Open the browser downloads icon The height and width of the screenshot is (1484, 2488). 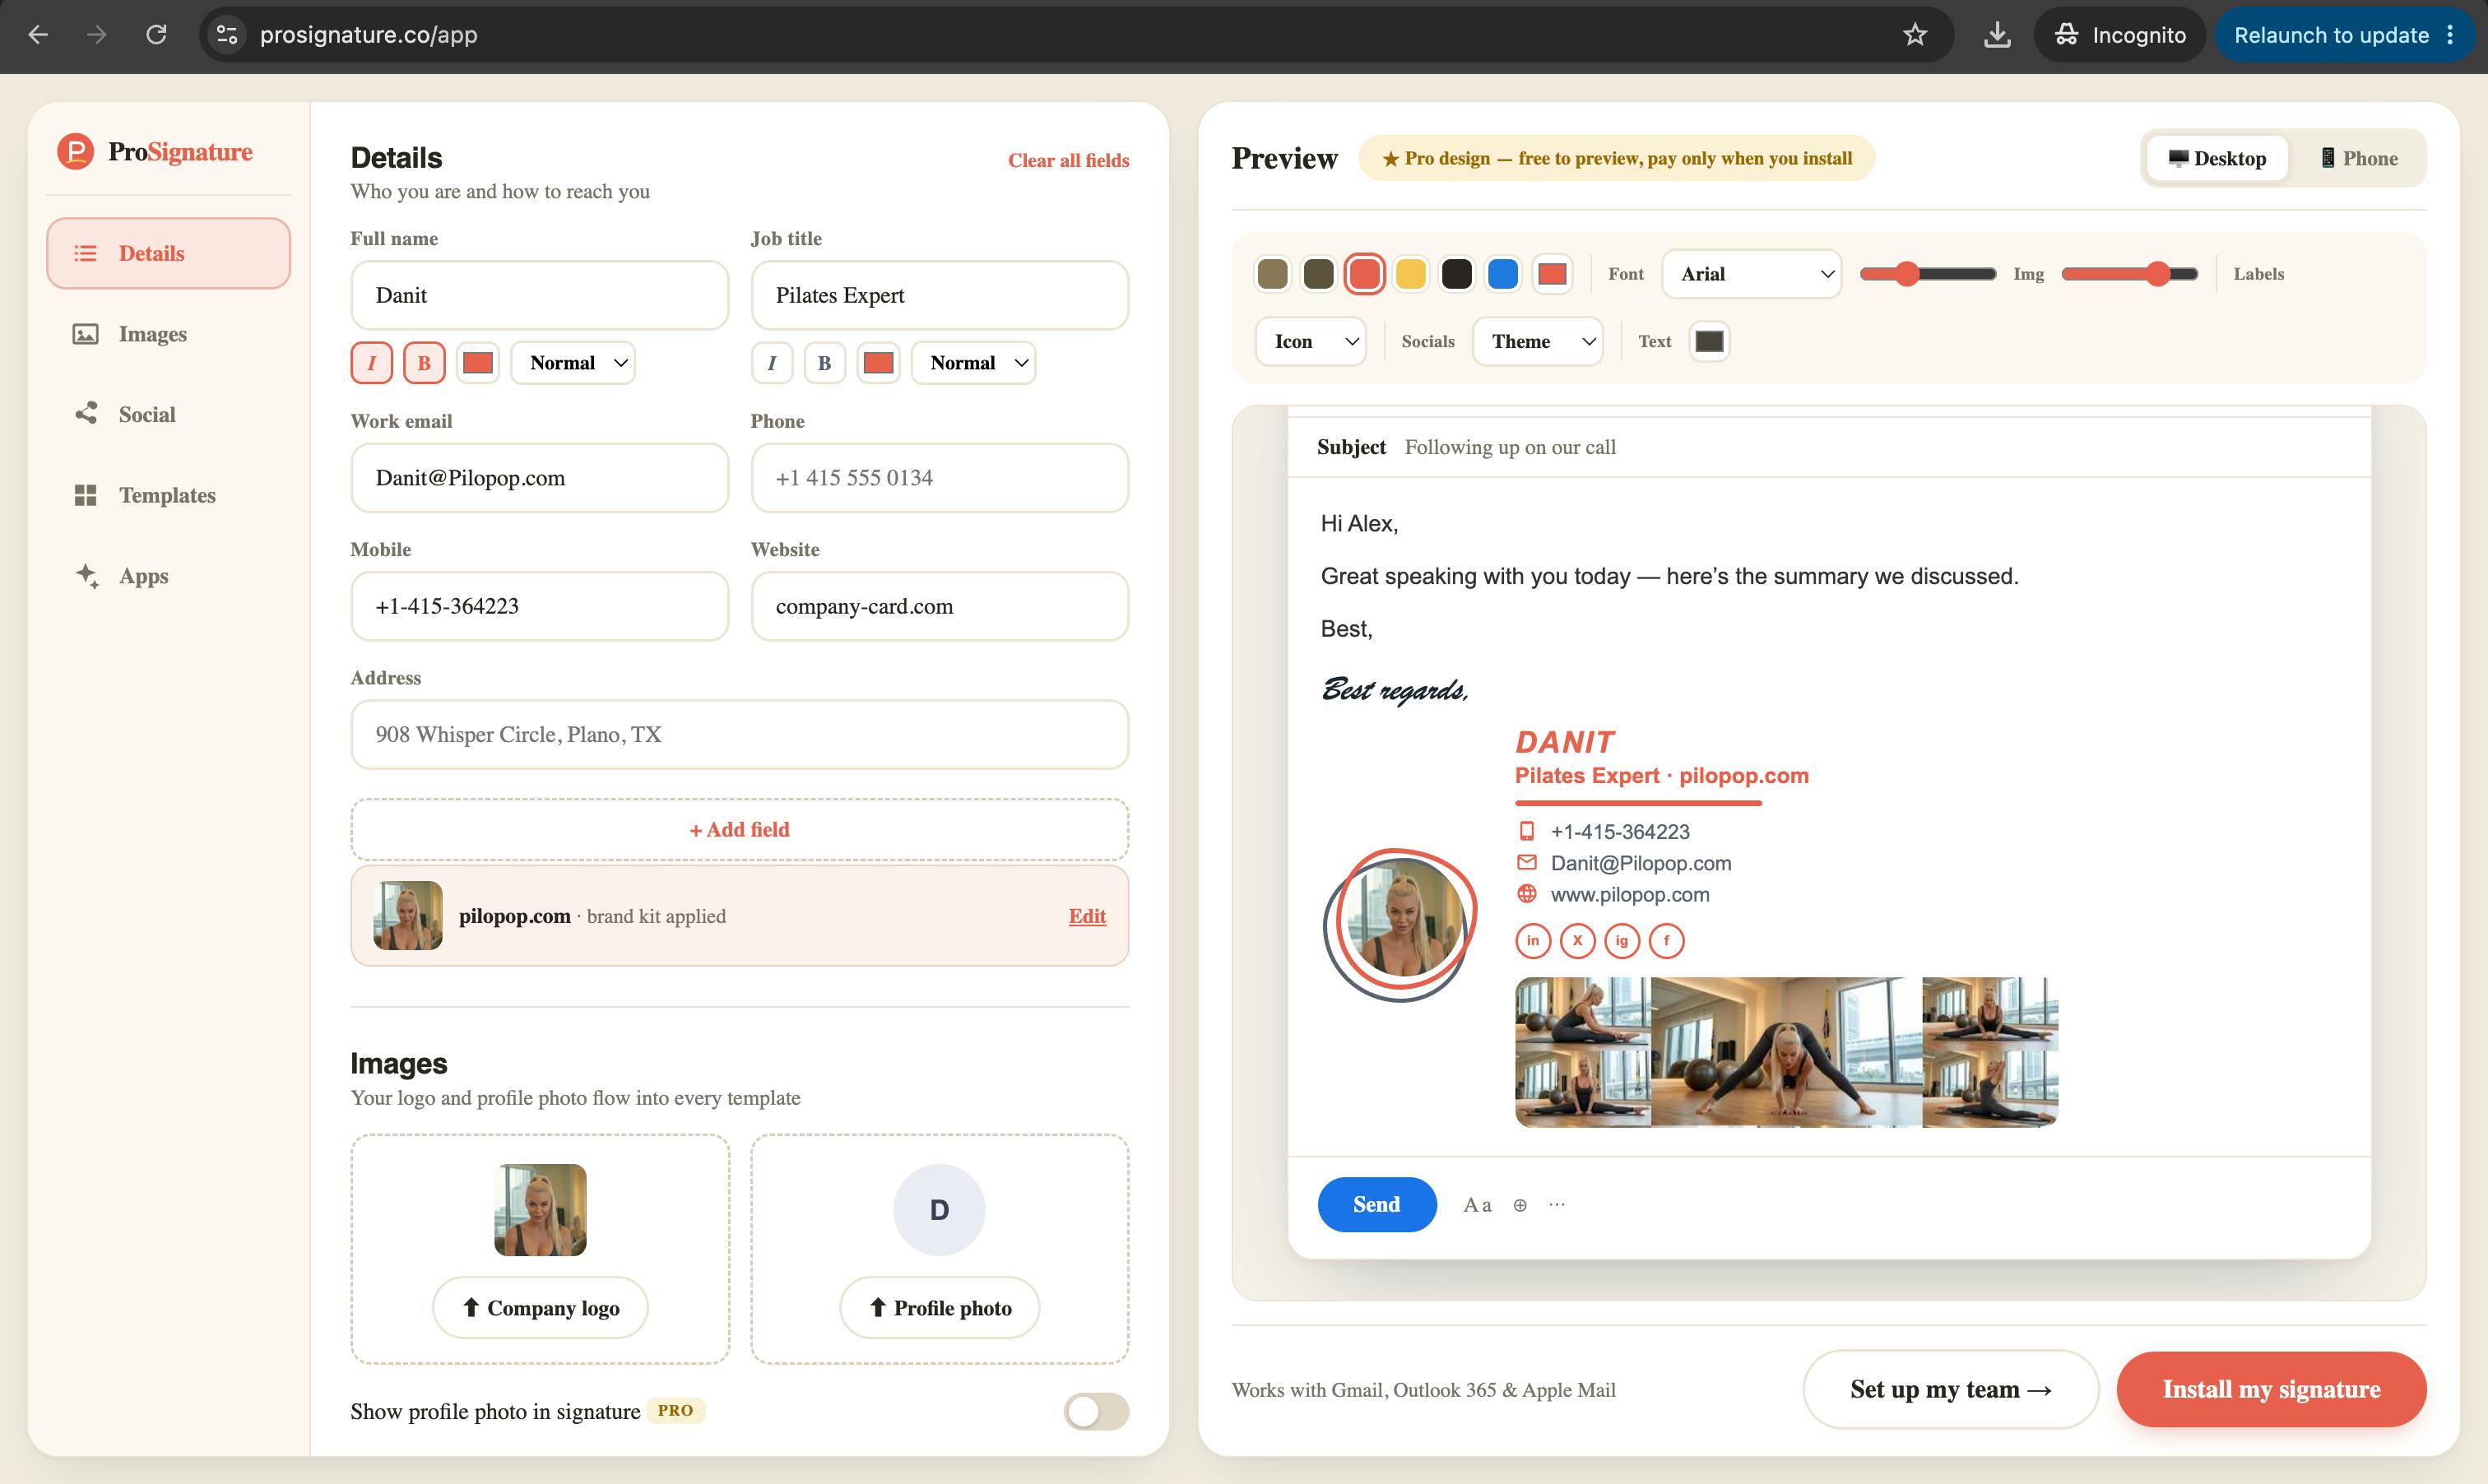tap(1997, 35)
